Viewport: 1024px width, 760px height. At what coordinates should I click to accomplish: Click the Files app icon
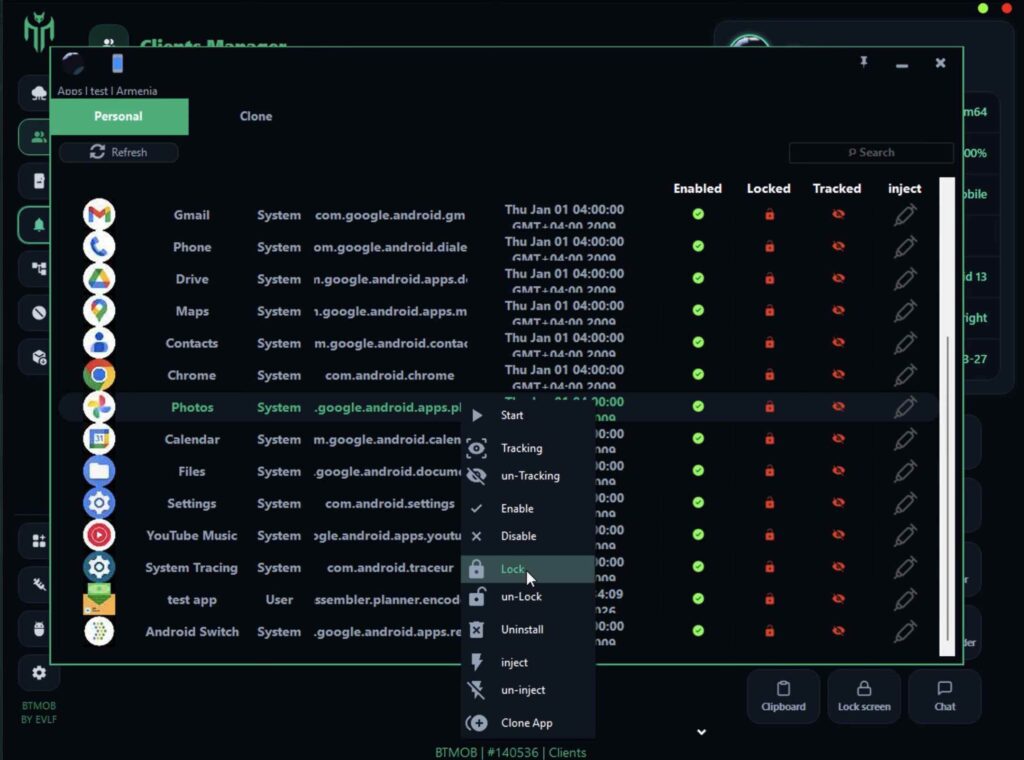tap(99, 471)
